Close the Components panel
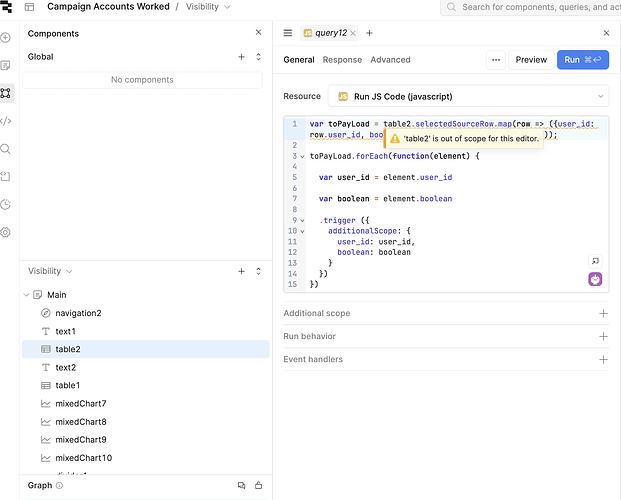Viewport: 621px width, 500px height. [258, 32]
